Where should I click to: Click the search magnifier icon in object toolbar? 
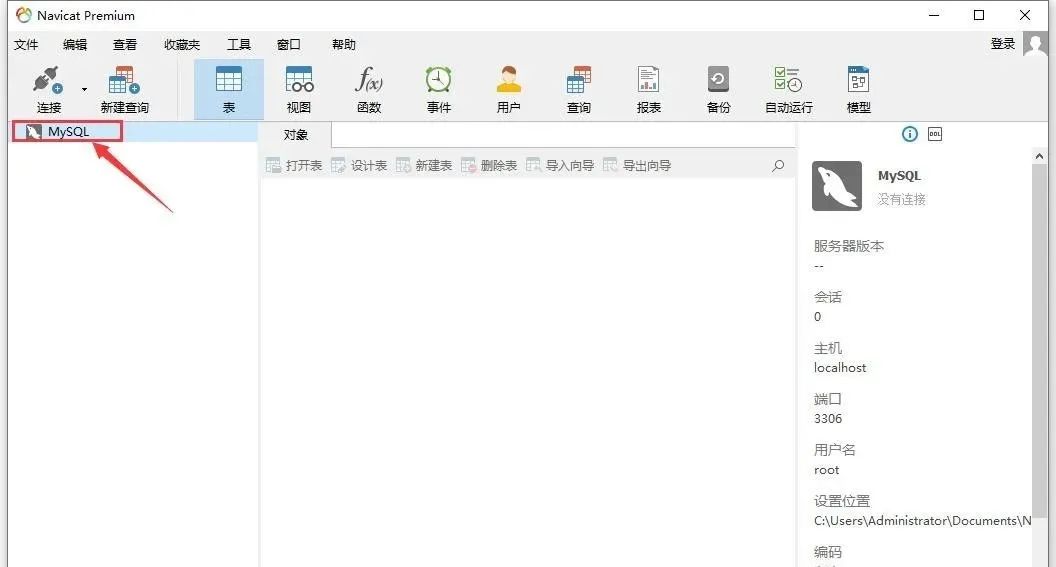(778, 166)
